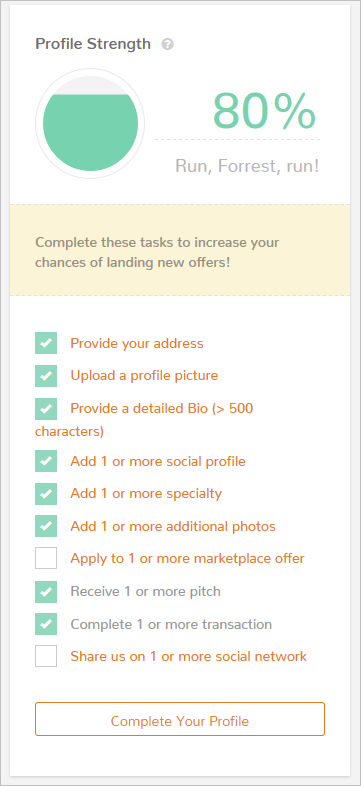This screenshot has width=361, height=786.
Task: Check the Apply to marketplace offer box
Action: (x=46, y=558)
